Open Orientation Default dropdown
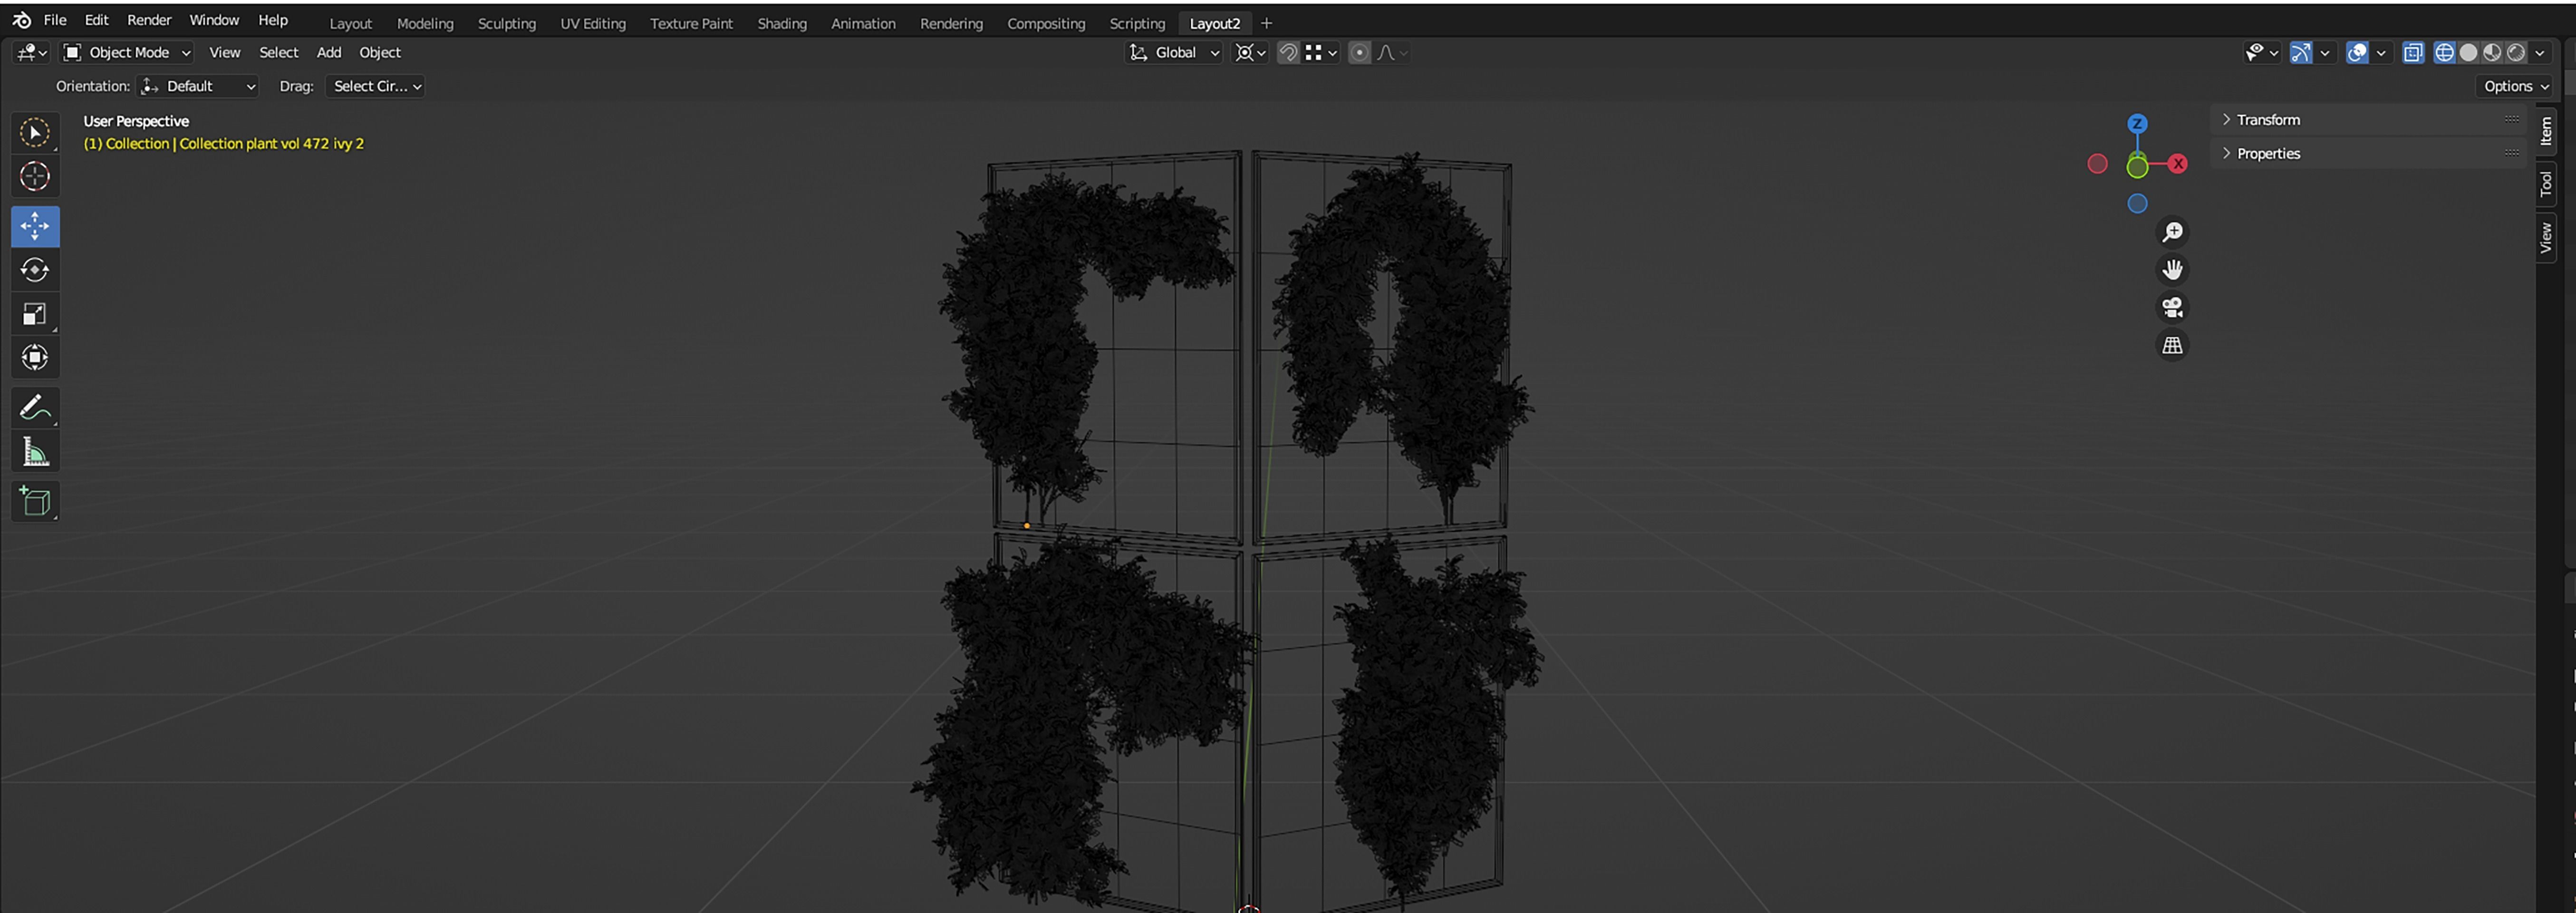Image resolution: width=2576 pixels, height=913 pixels. 198,87
